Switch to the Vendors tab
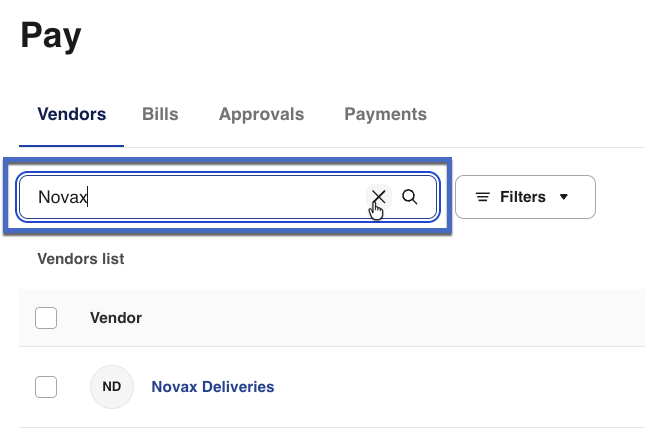Viewport: 645px width, 445px height. (x=72, y=114)
